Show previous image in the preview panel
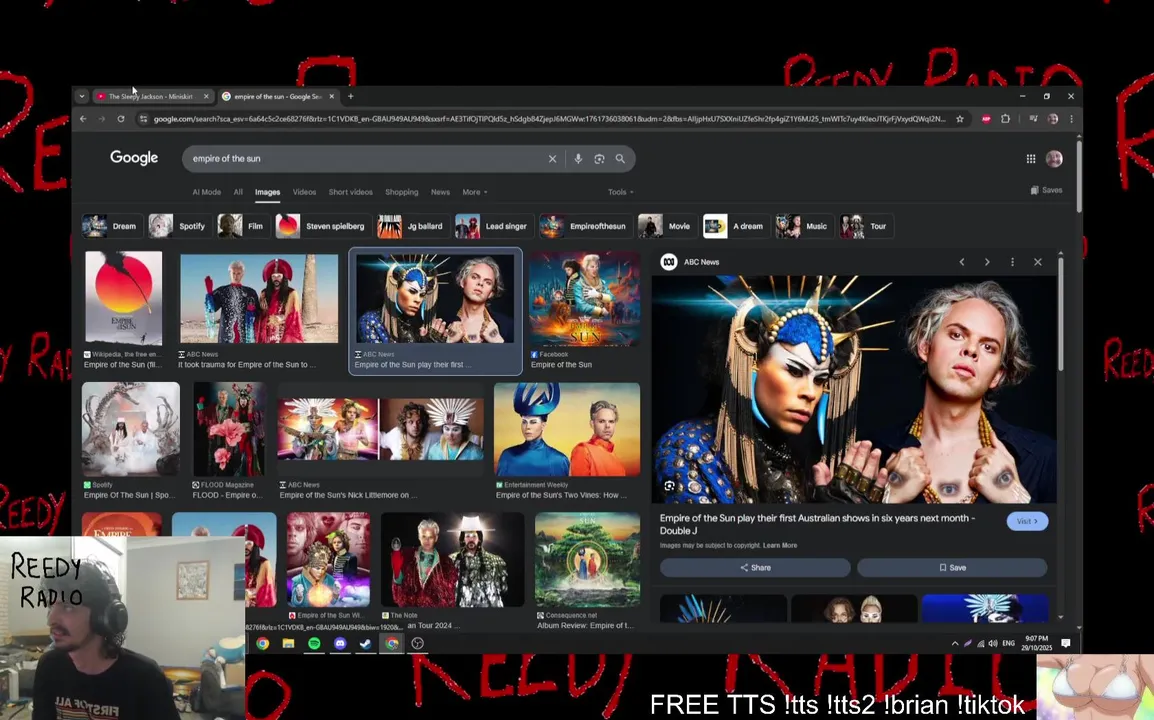The height and width of the screenshot is (720, 1154). click(961, 262)
